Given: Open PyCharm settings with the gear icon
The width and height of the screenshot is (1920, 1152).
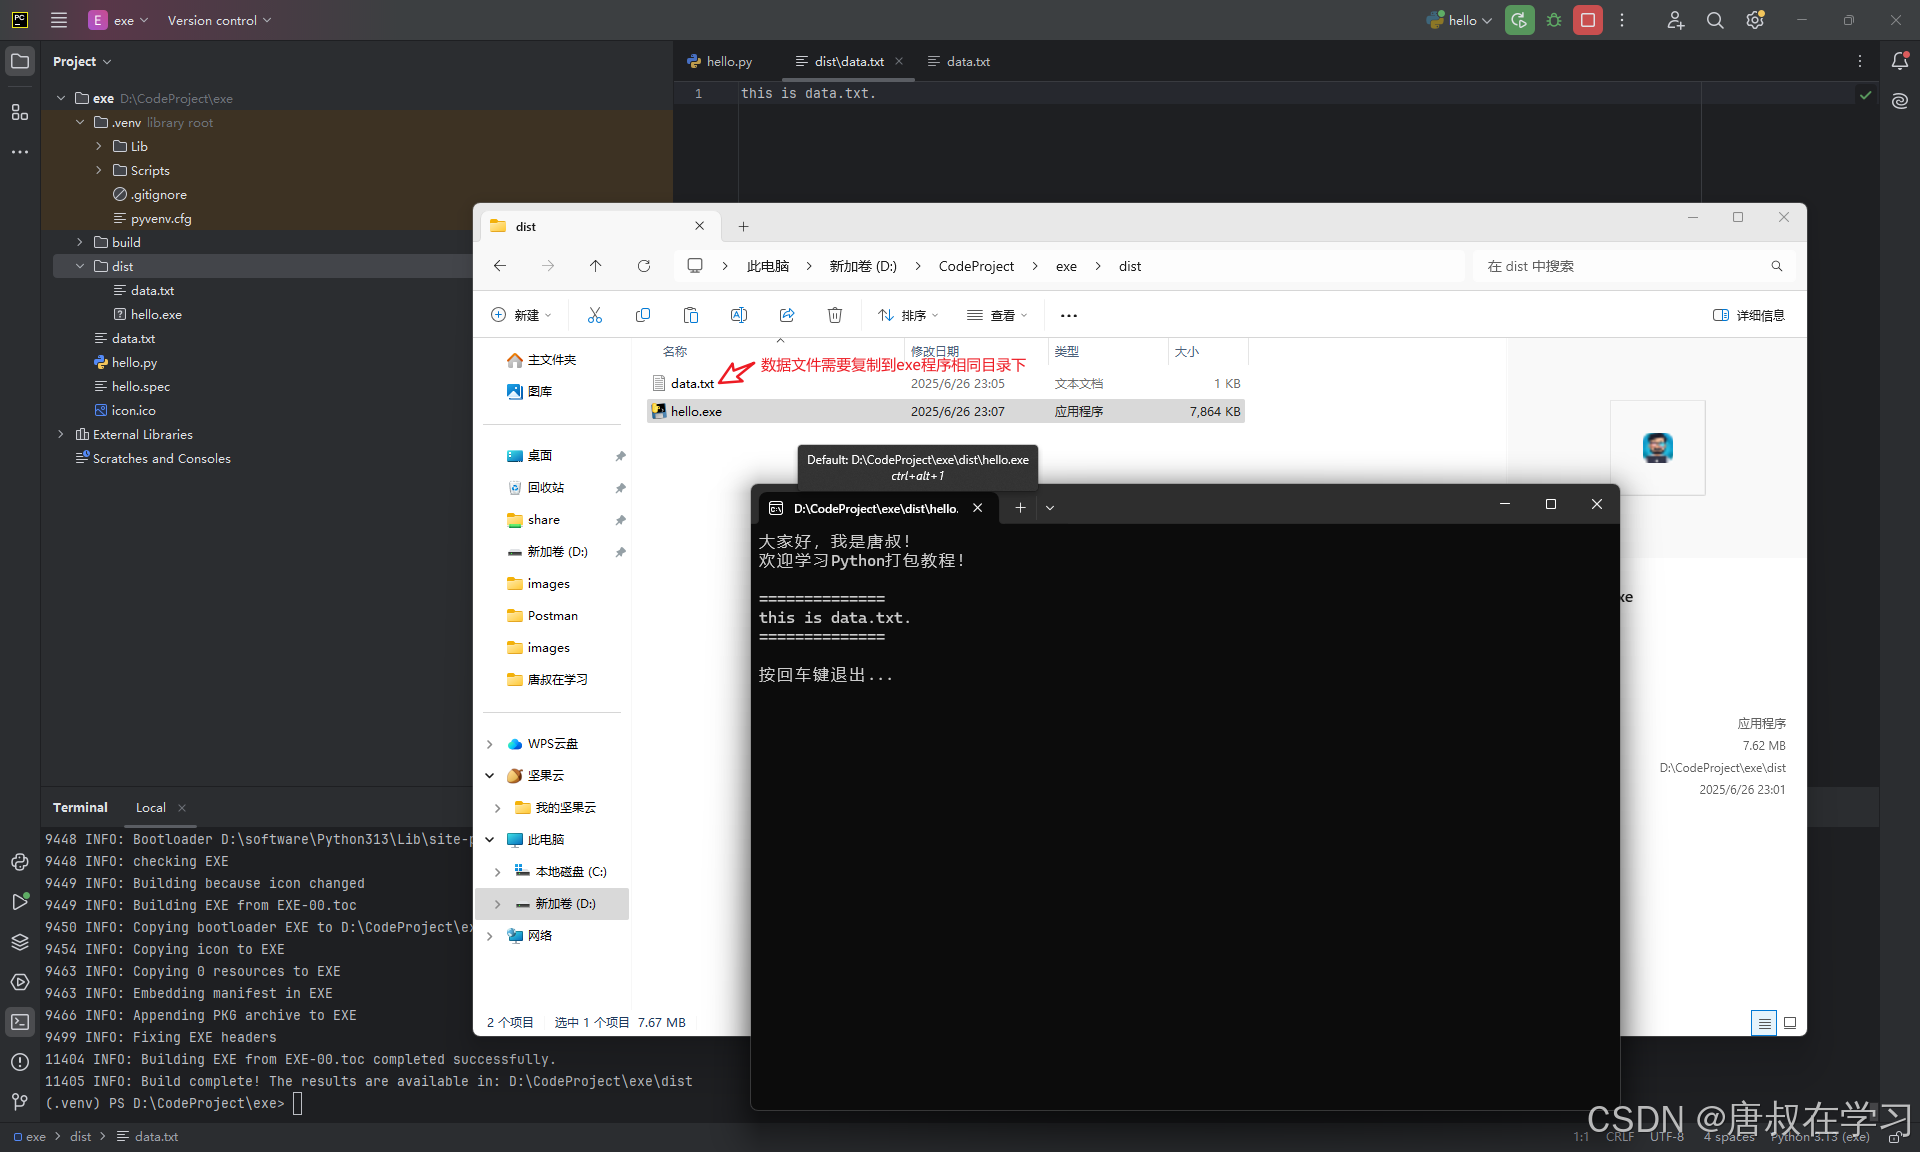Looking at the screenshot, I should click(x=1755, y=20).
